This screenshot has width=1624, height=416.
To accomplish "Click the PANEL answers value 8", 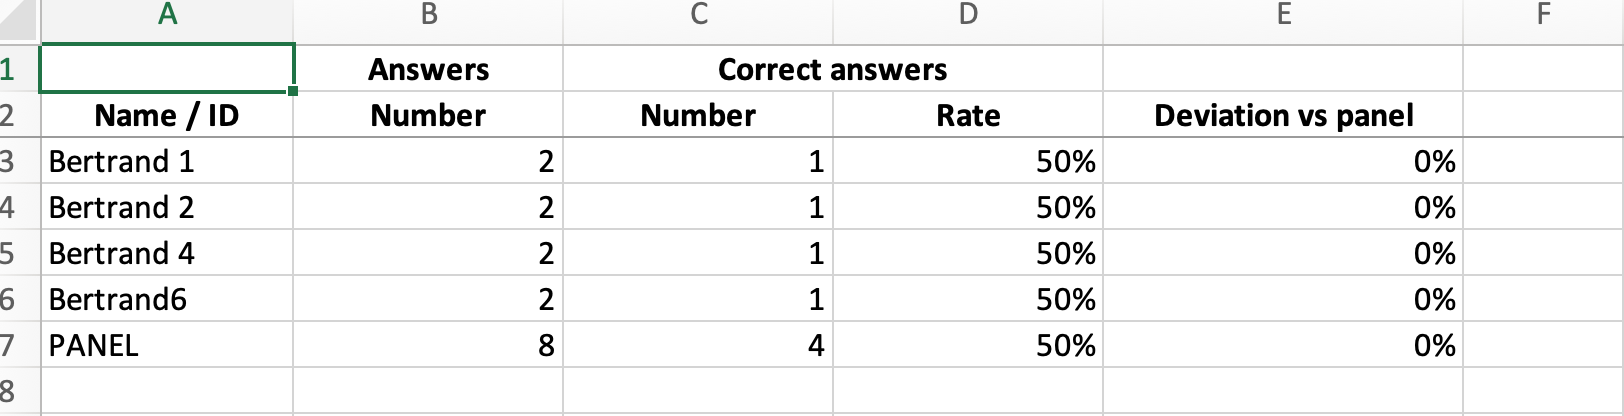I will click(428, 345).
